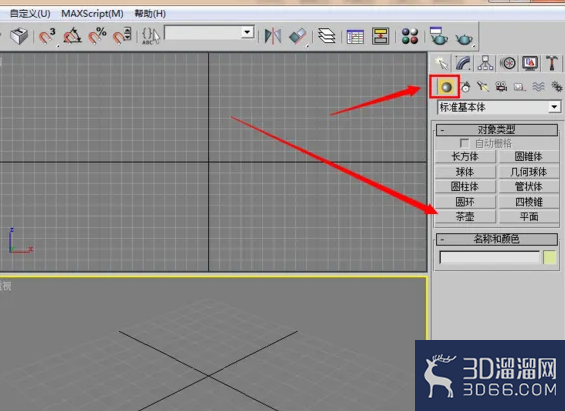Open Render Setup teapot icon

coord(439,36)
